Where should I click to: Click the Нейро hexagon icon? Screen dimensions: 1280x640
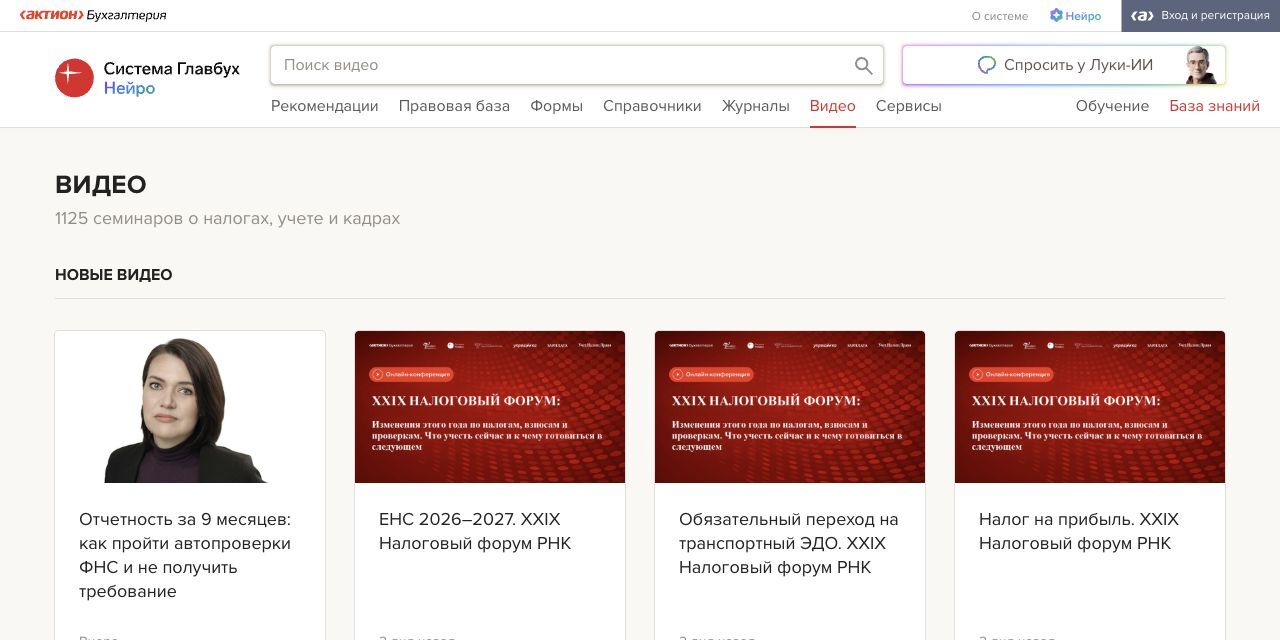[1055, 15]
